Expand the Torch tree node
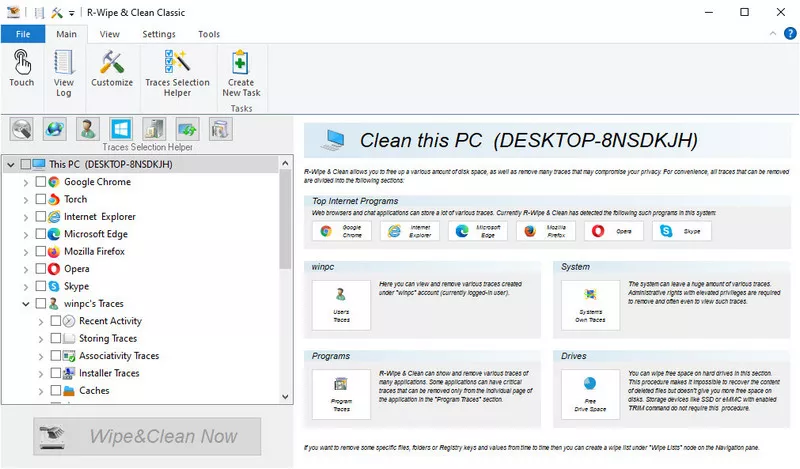800x469 pixels. [x=26, y=200]
